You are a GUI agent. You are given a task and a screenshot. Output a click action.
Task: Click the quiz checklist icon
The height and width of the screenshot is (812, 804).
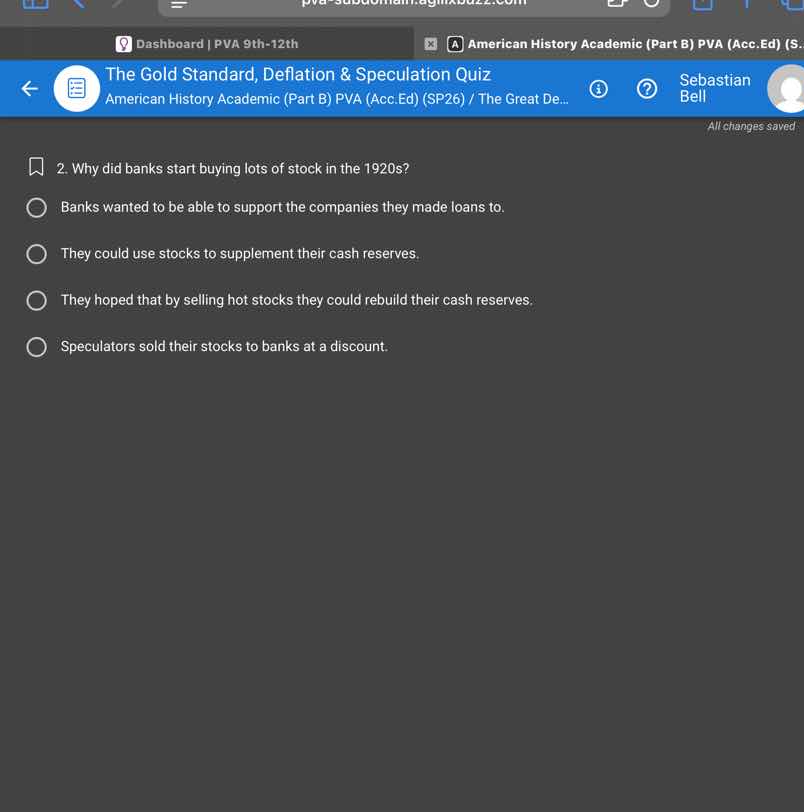coord(77,89)
